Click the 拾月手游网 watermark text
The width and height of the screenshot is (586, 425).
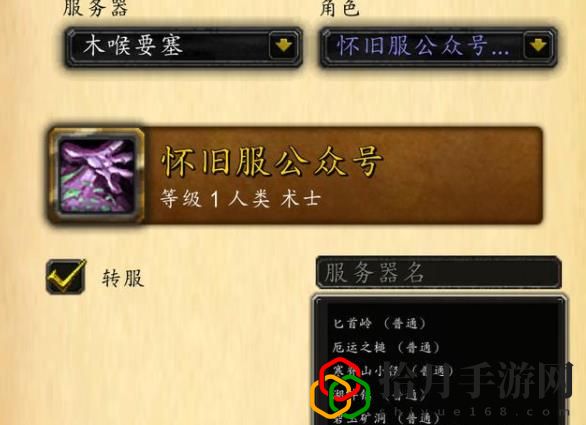click(x=477, y=381)
